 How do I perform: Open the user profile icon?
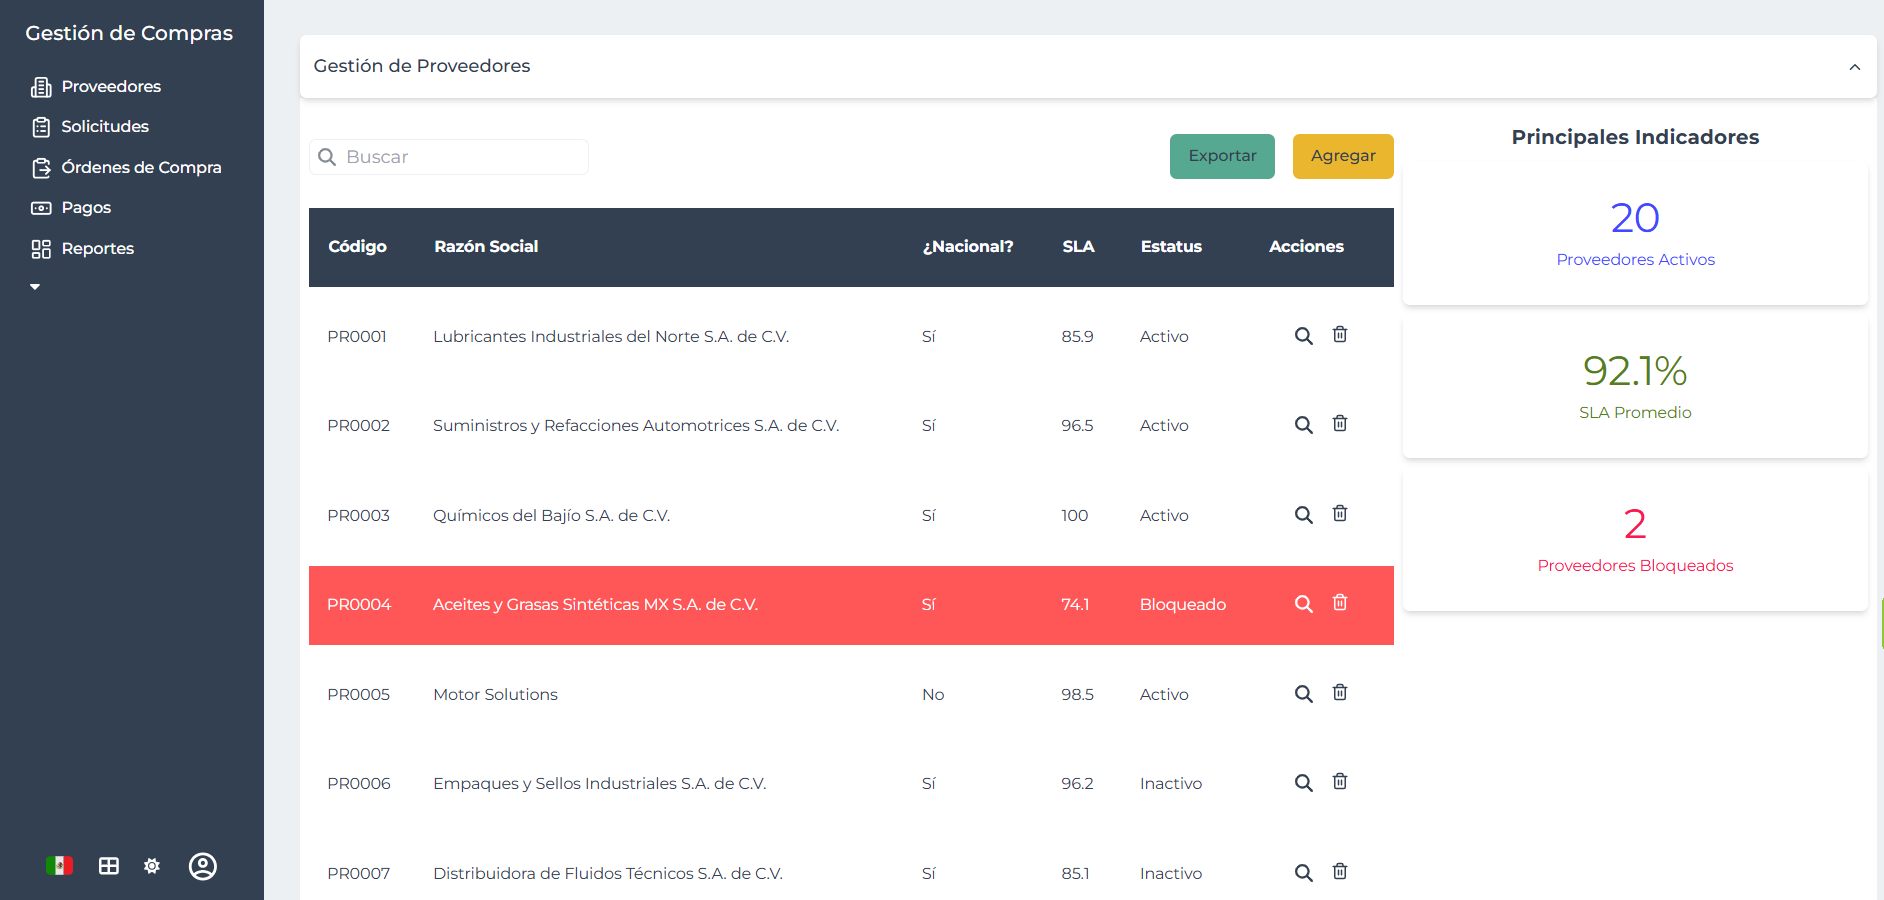click(x=203, y=866)
